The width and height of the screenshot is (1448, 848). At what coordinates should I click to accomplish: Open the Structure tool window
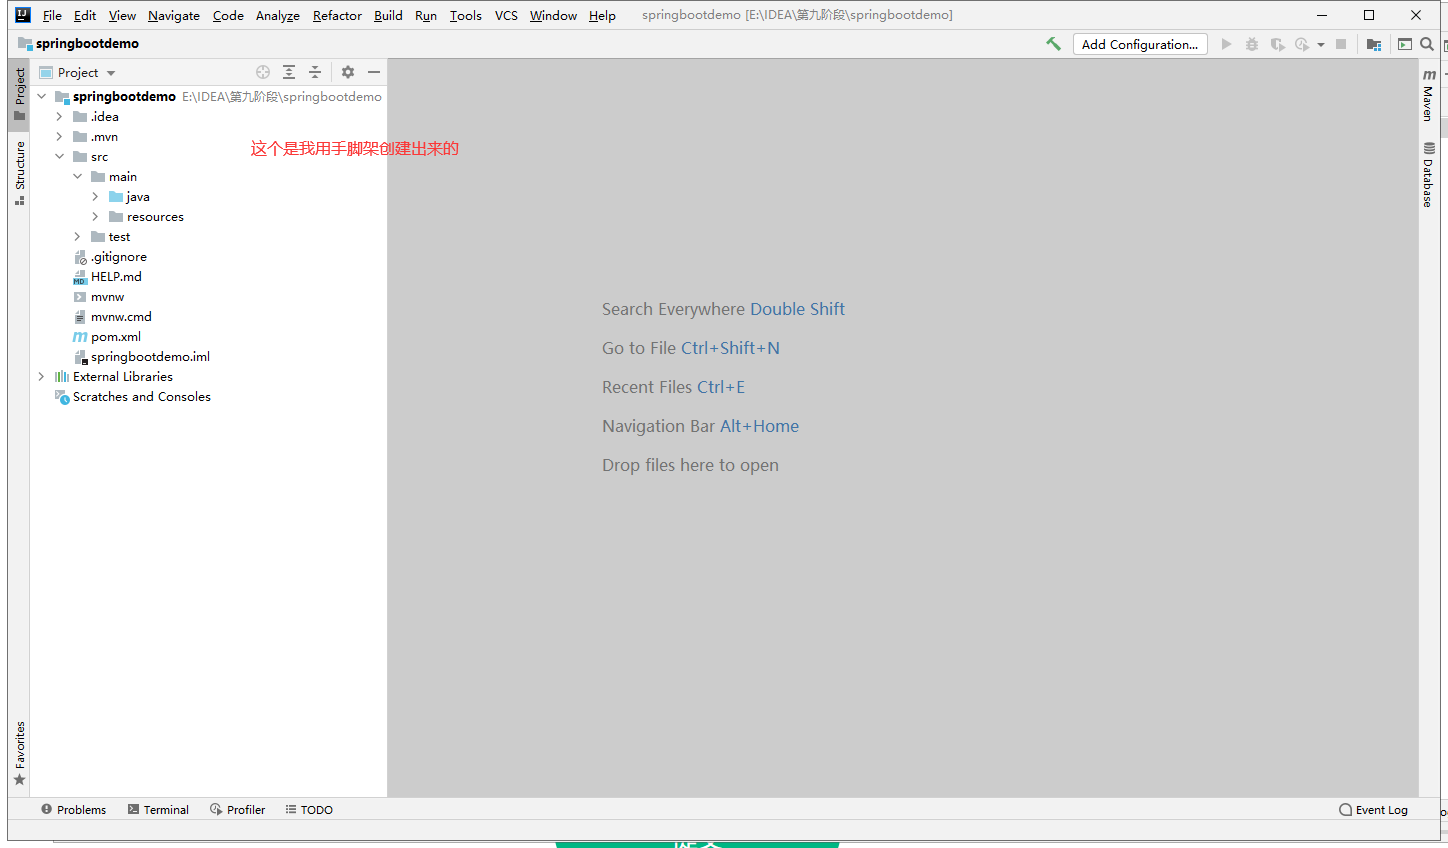coord(19,172)
